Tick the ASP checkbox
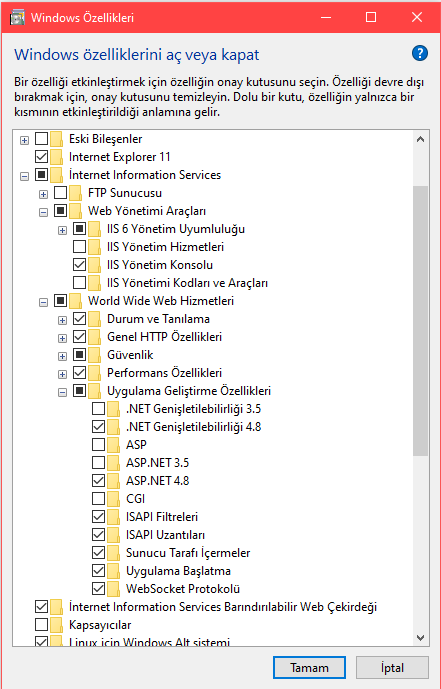 [98, 445]
